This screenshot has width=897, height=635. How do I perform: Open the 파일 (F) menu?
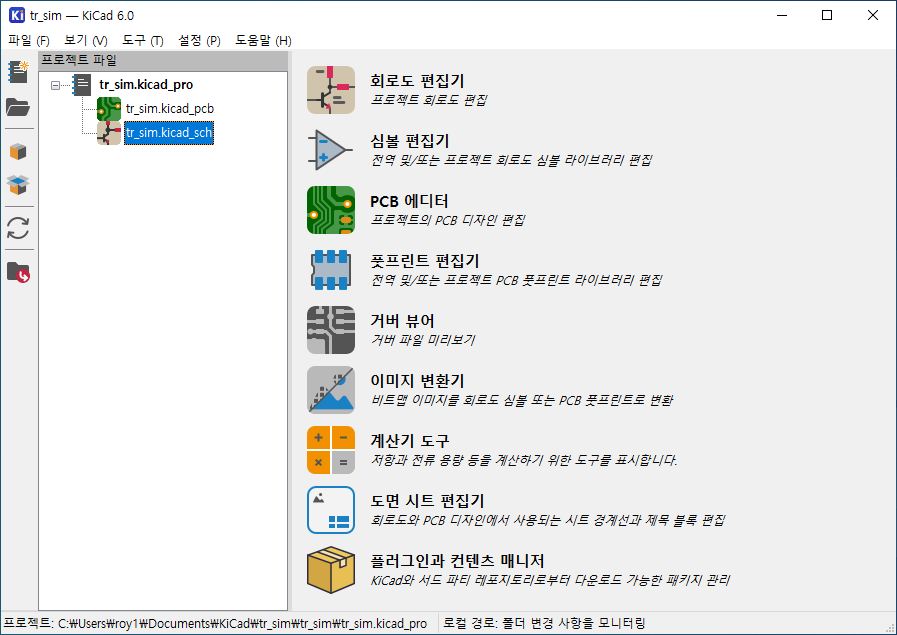(29, 41)
